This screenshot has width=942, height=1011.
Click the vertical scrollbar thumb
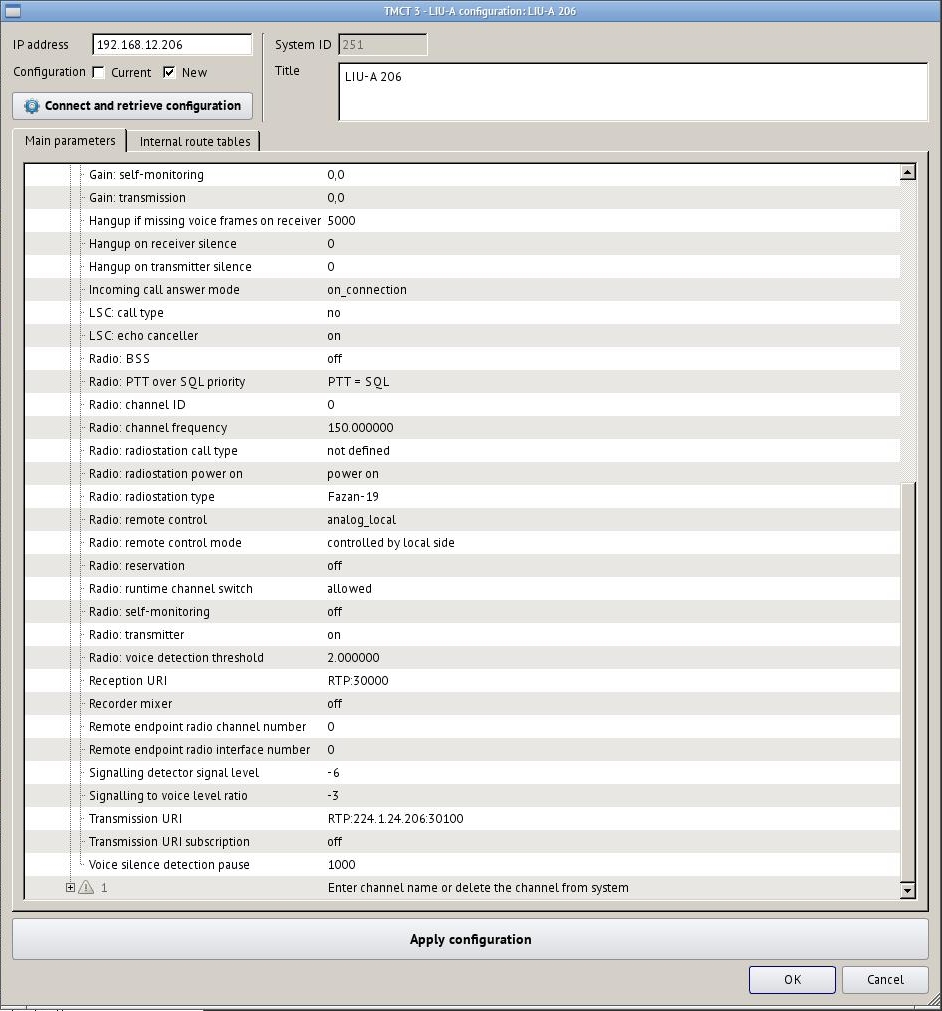(x=908, y=682)
